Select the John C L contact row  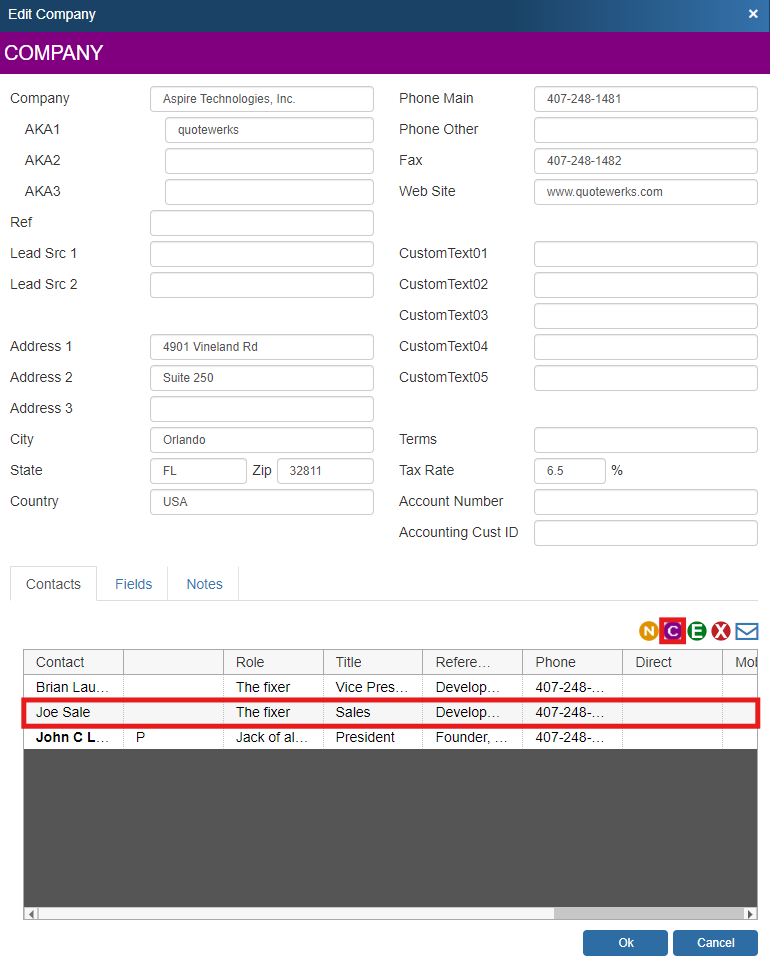[73, 737]
